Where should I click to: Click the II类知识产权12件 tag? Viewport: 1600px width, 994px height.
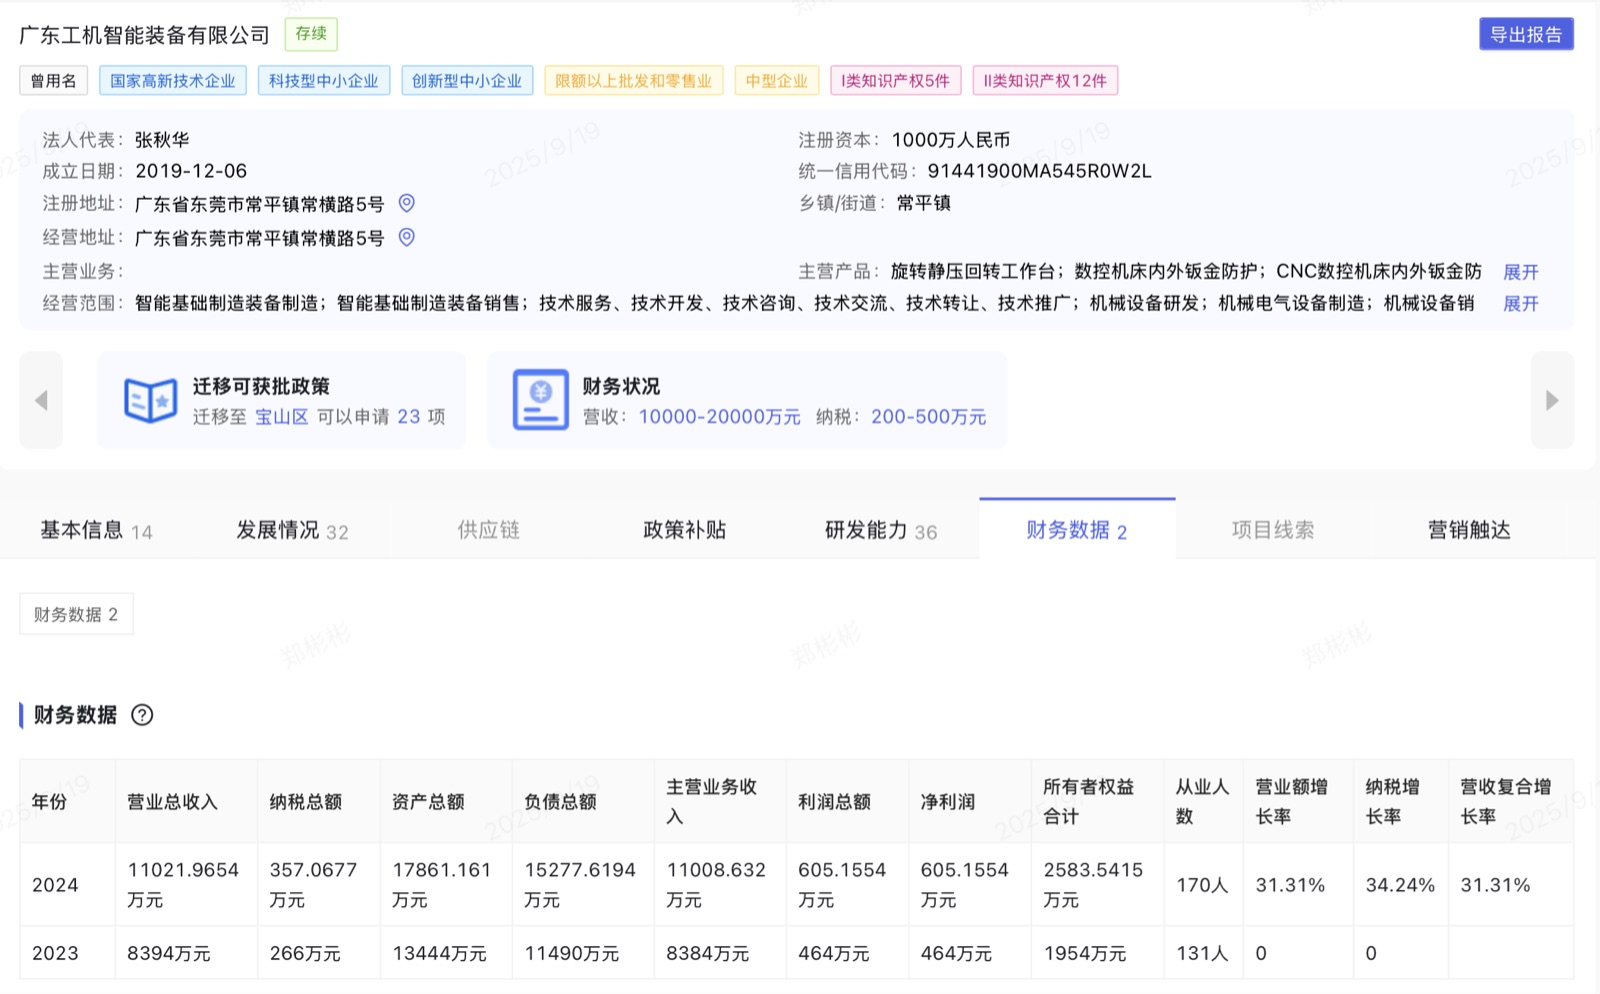pos(1045,81)
